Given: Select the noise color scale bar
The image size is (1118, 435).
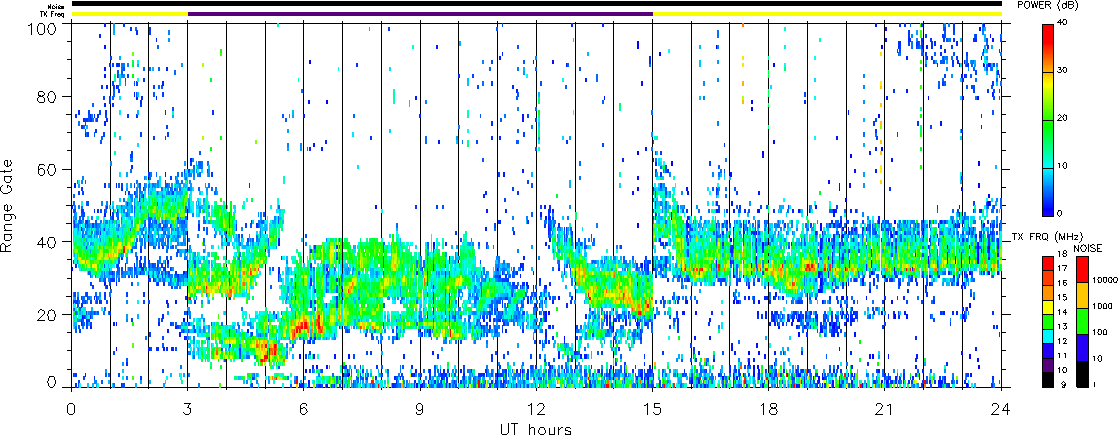Looking at the screenshot, I should click(x=1081, y=321).
